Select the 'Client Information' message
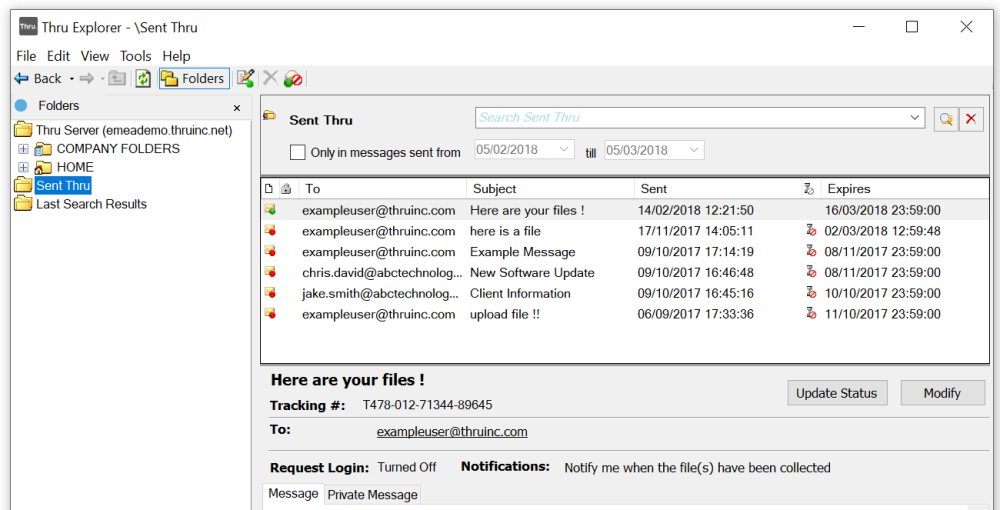 coord(625,293)
